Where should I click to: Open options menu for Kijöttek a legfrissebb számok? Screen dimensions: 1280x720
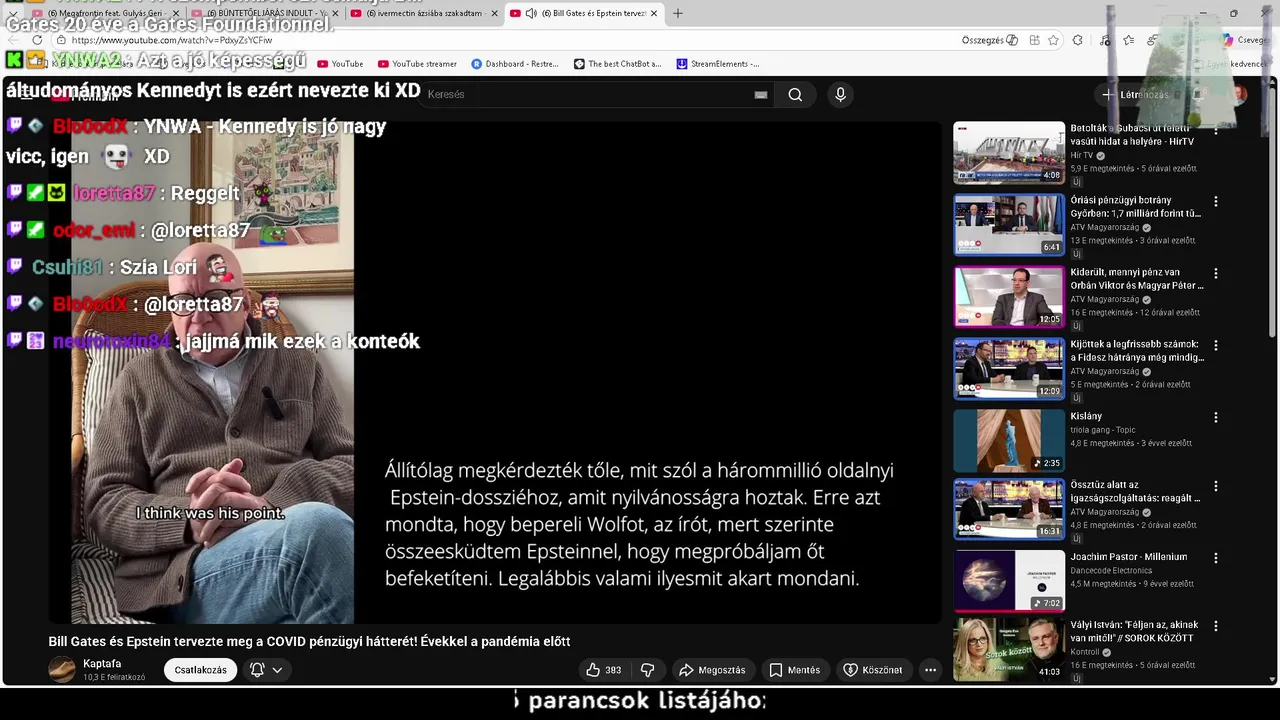[x=1215, y=346]
